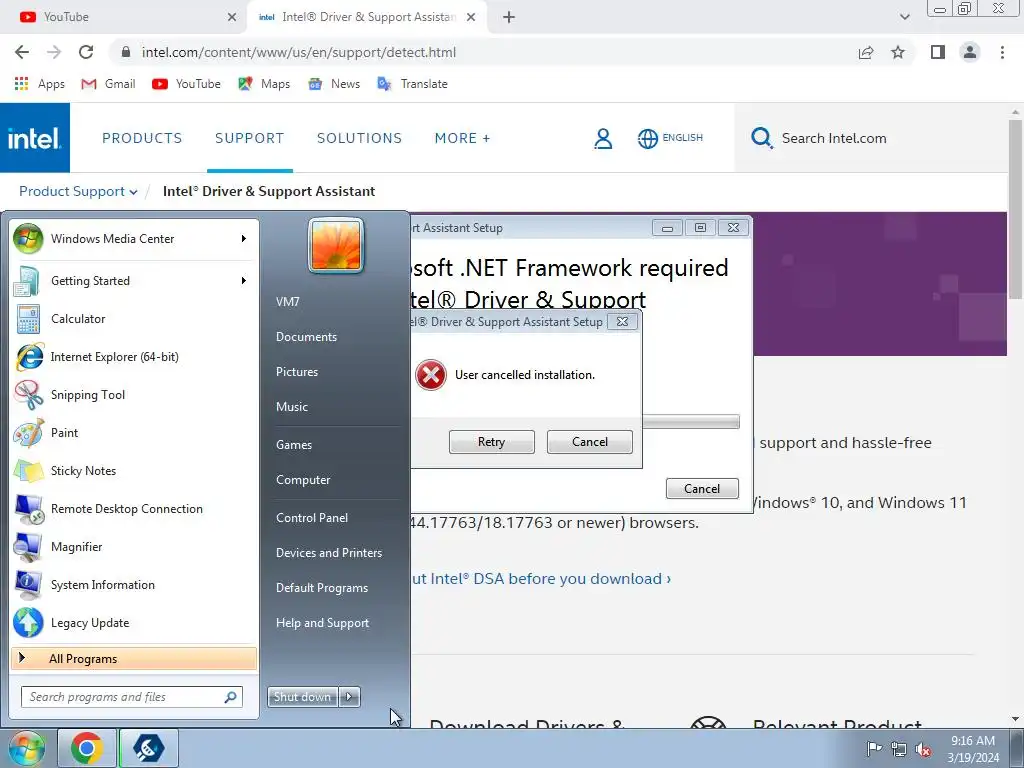Screen dimensions: 1024x768
Task: Open the Chrome profile avatar
Action: [x=970, y=52]
